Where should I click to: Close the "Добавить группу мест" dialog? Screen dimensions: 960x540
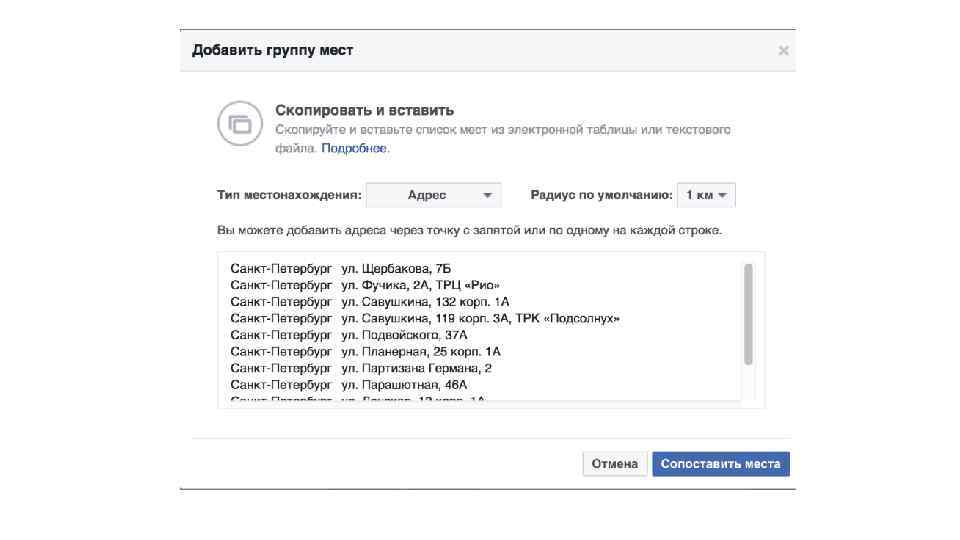784,51
